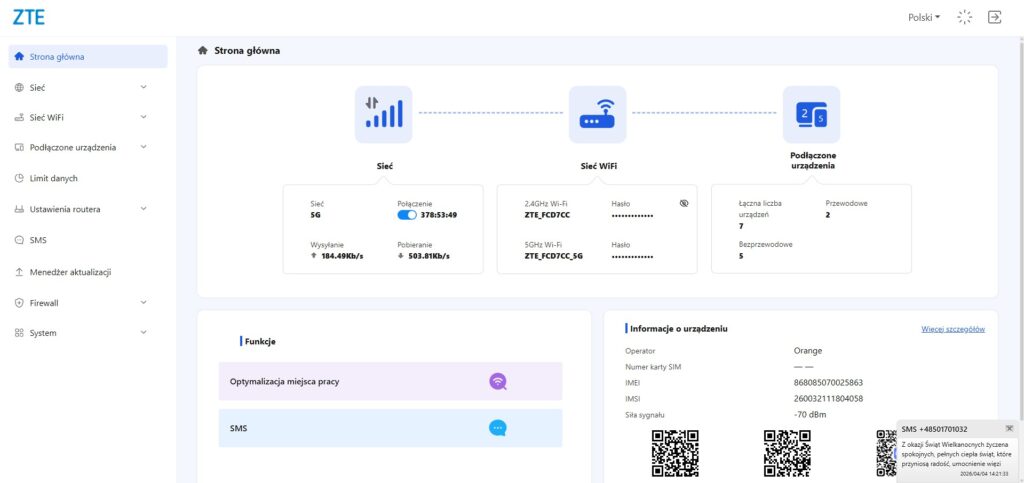Expand the Ustawienia routera section
This screenshot has height=483, width=1024.
click(143, 209)
